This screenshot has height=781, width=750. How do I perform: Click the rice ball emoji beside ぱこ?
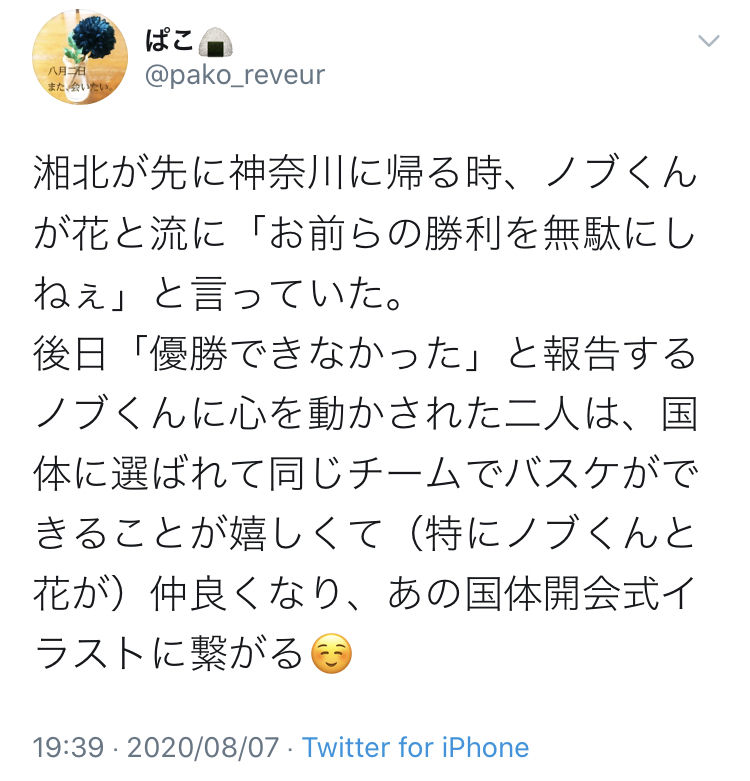(x=216, y=42)
